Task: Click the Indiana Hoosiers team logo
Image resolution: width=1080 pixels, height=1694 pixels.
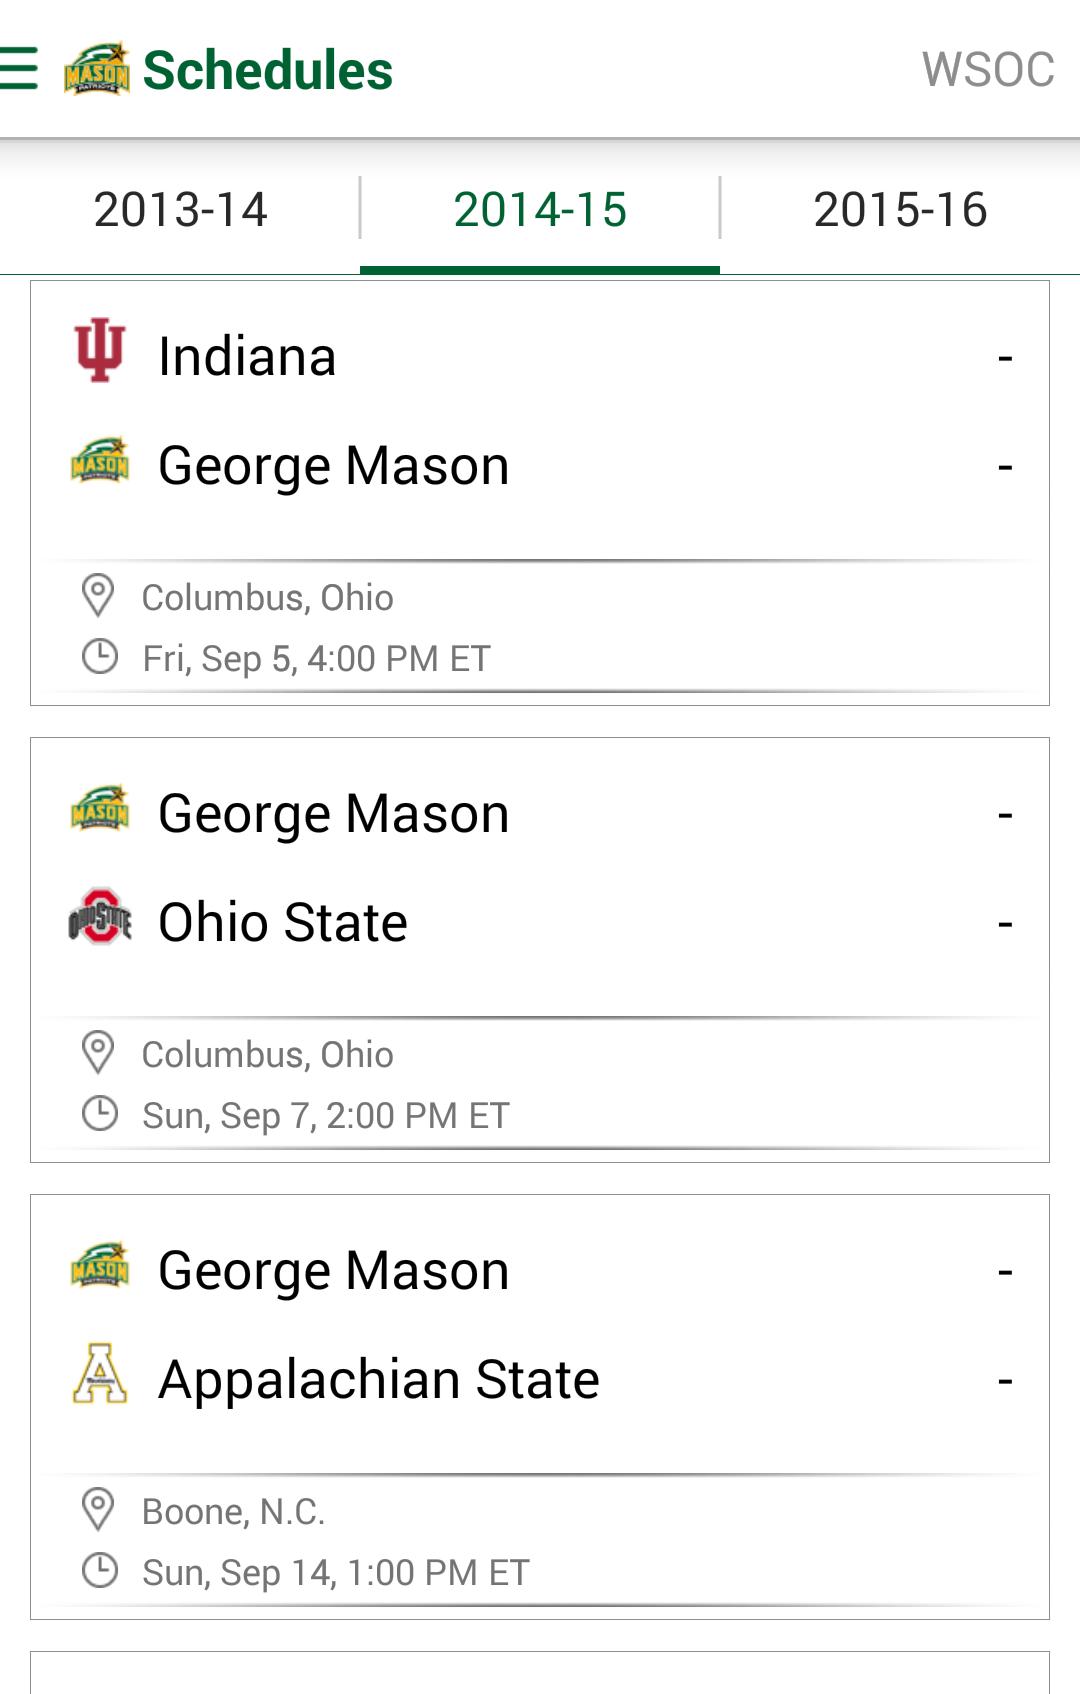Action: click(x=100, y=350)
